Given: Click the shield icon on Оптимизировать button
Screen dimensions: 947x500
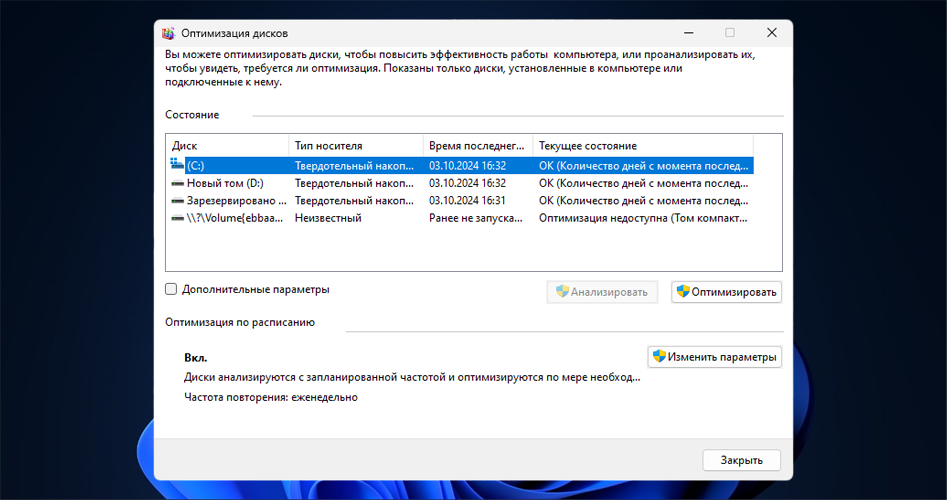Looking at the screenshot, I should point(683,292).
